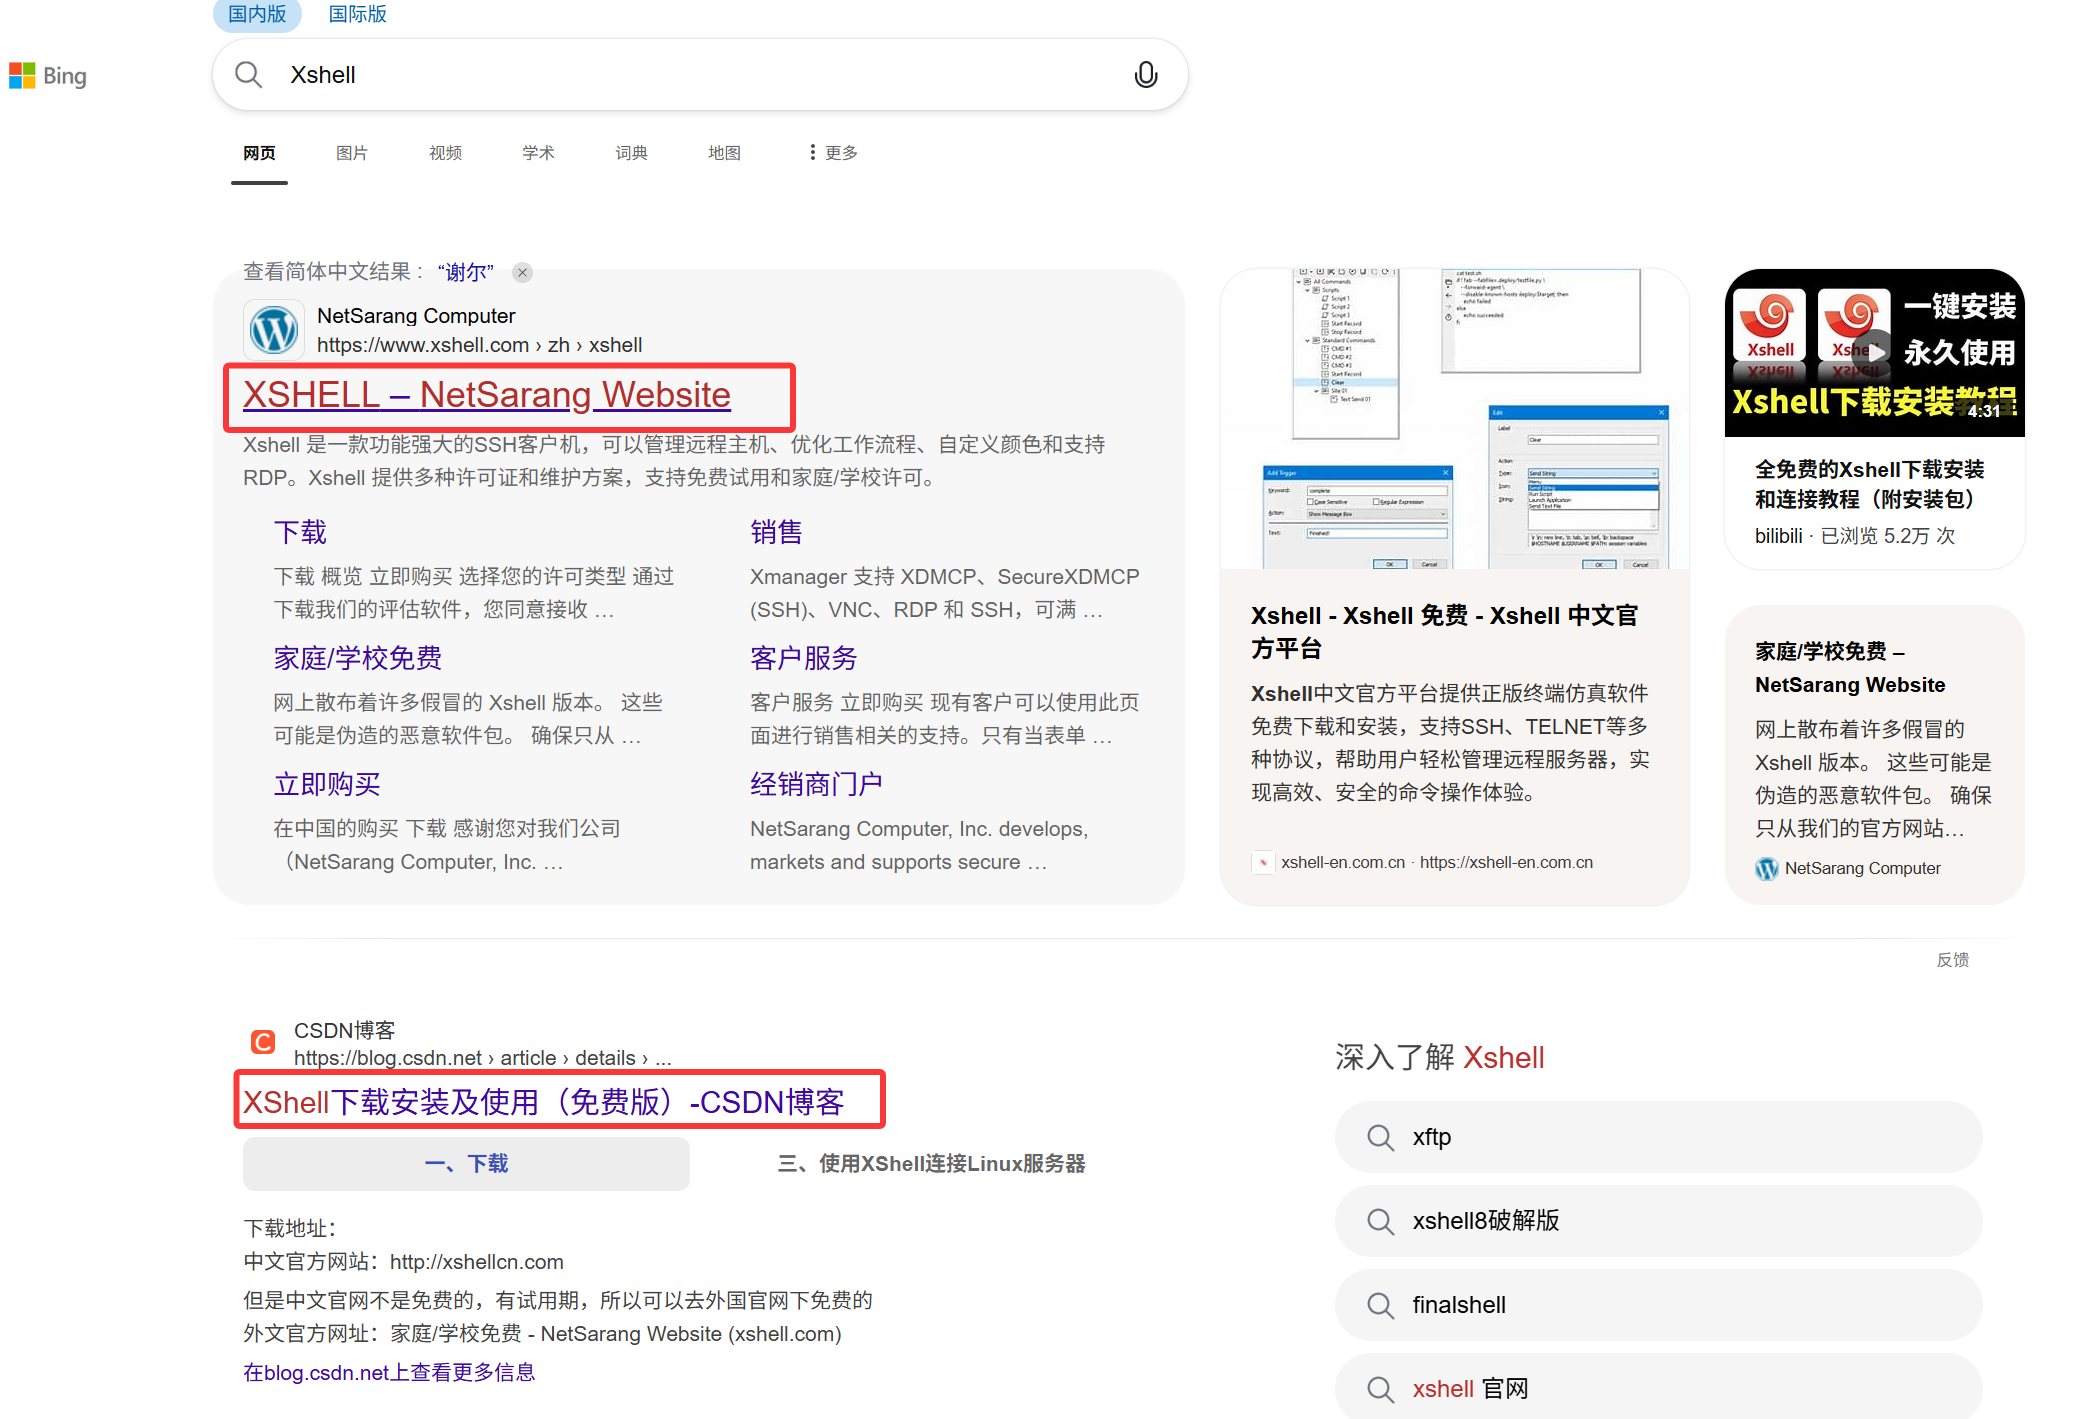
Task: Open the XShell下载安装及使用 CSDN result
Action: (544, 1102)
